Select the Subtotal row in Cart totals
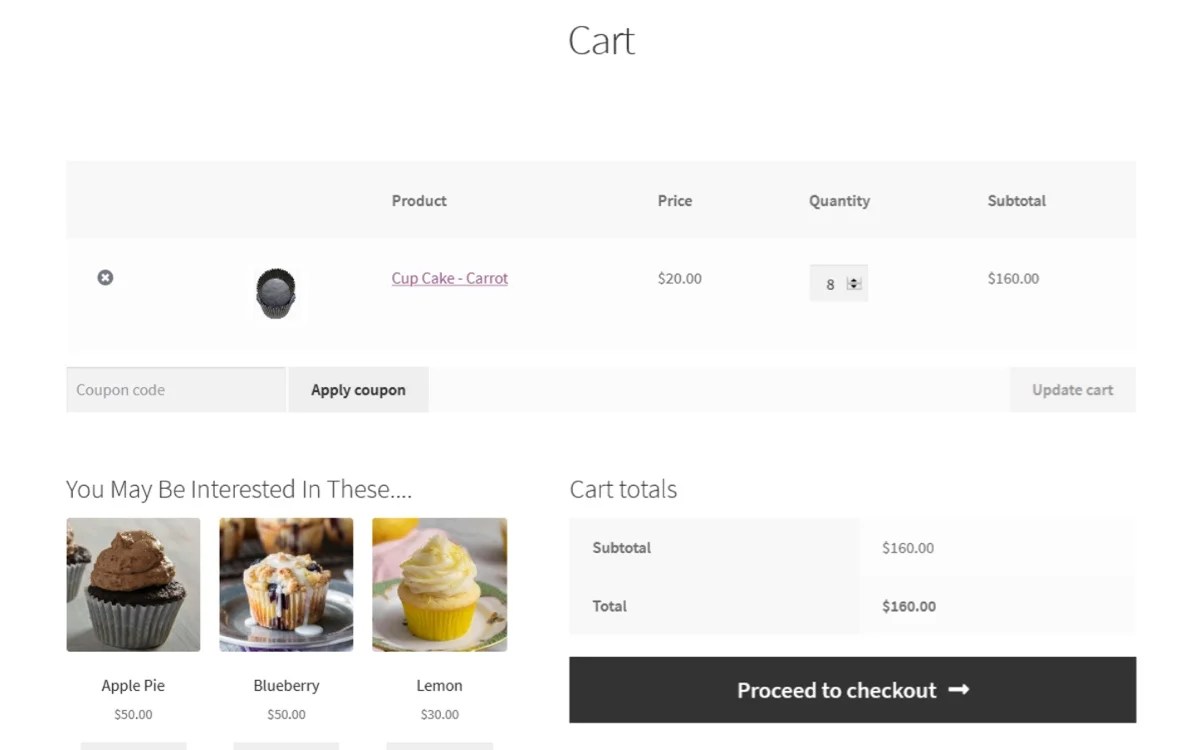This screenshot has height=750, width=1200. coord(621,547)
